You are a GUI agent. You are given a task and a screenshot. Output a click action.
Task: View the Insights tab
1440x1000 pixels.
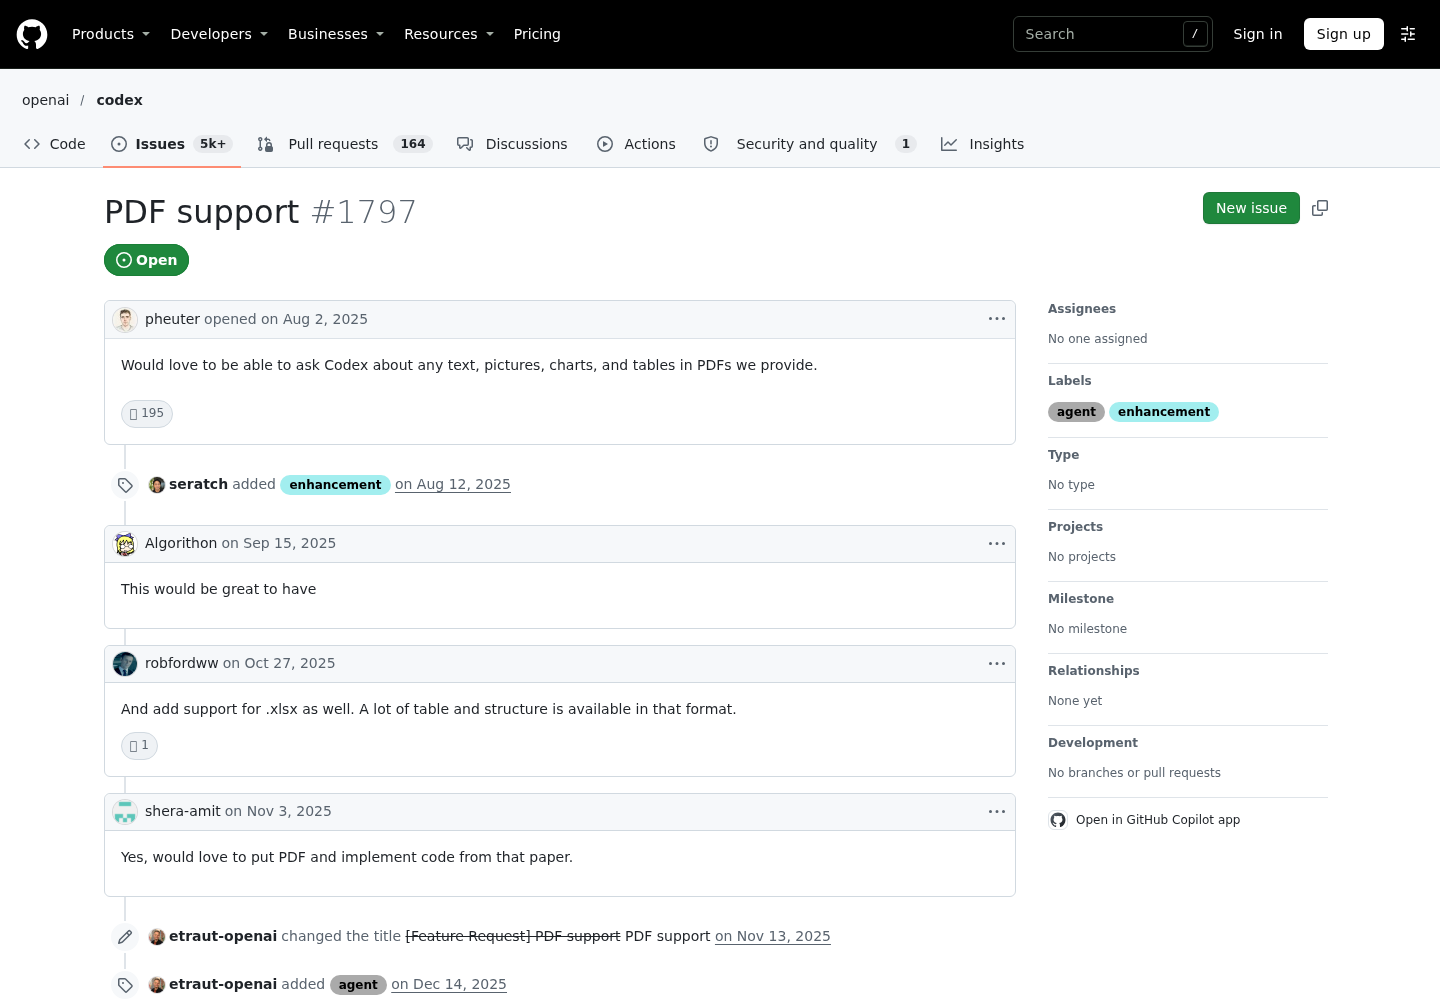[983, 144]
